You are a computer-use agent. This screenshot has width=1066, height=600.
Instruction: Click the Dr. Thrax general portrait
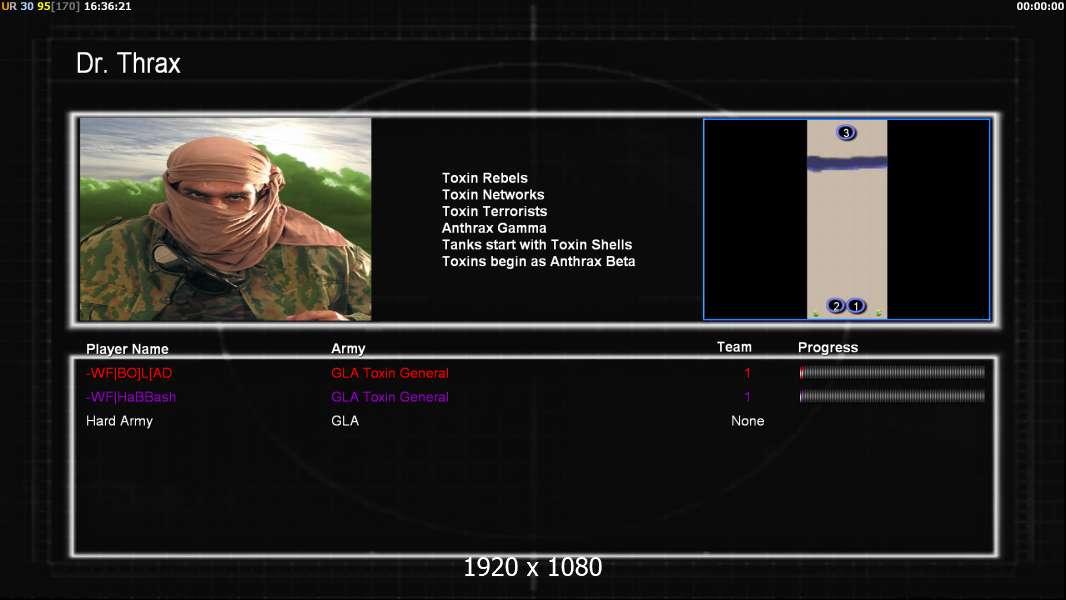225,219
